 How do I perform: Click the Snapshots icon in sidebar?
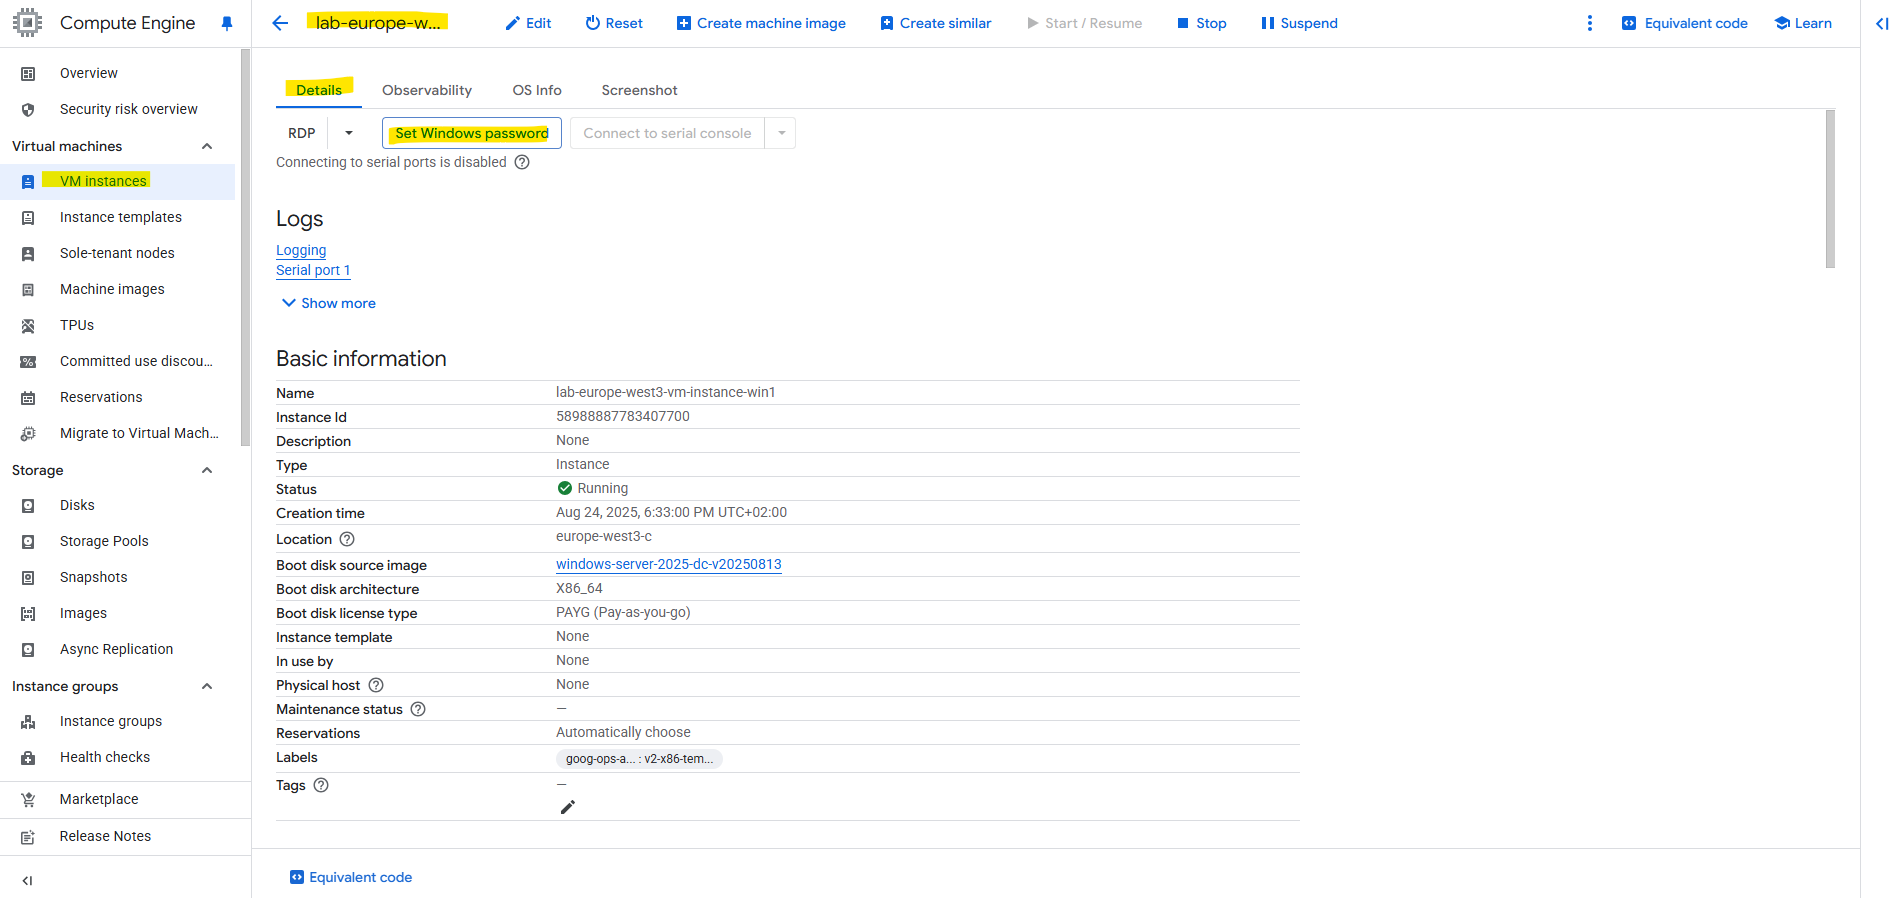[x=28, y=578]
